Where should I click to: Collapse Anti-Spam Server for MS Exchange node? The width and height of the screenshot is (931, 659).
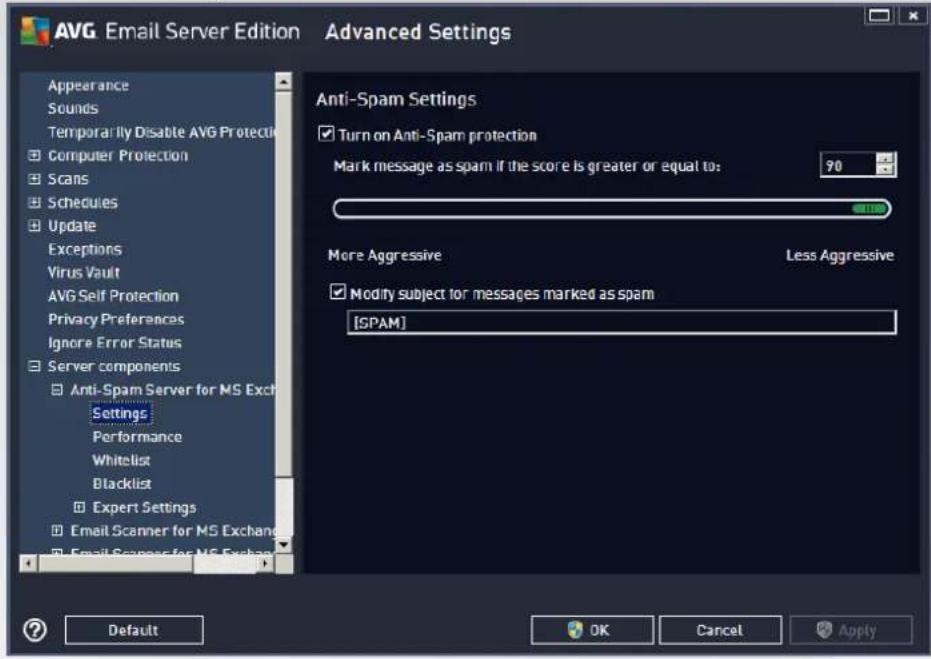[x=57, y=390]
